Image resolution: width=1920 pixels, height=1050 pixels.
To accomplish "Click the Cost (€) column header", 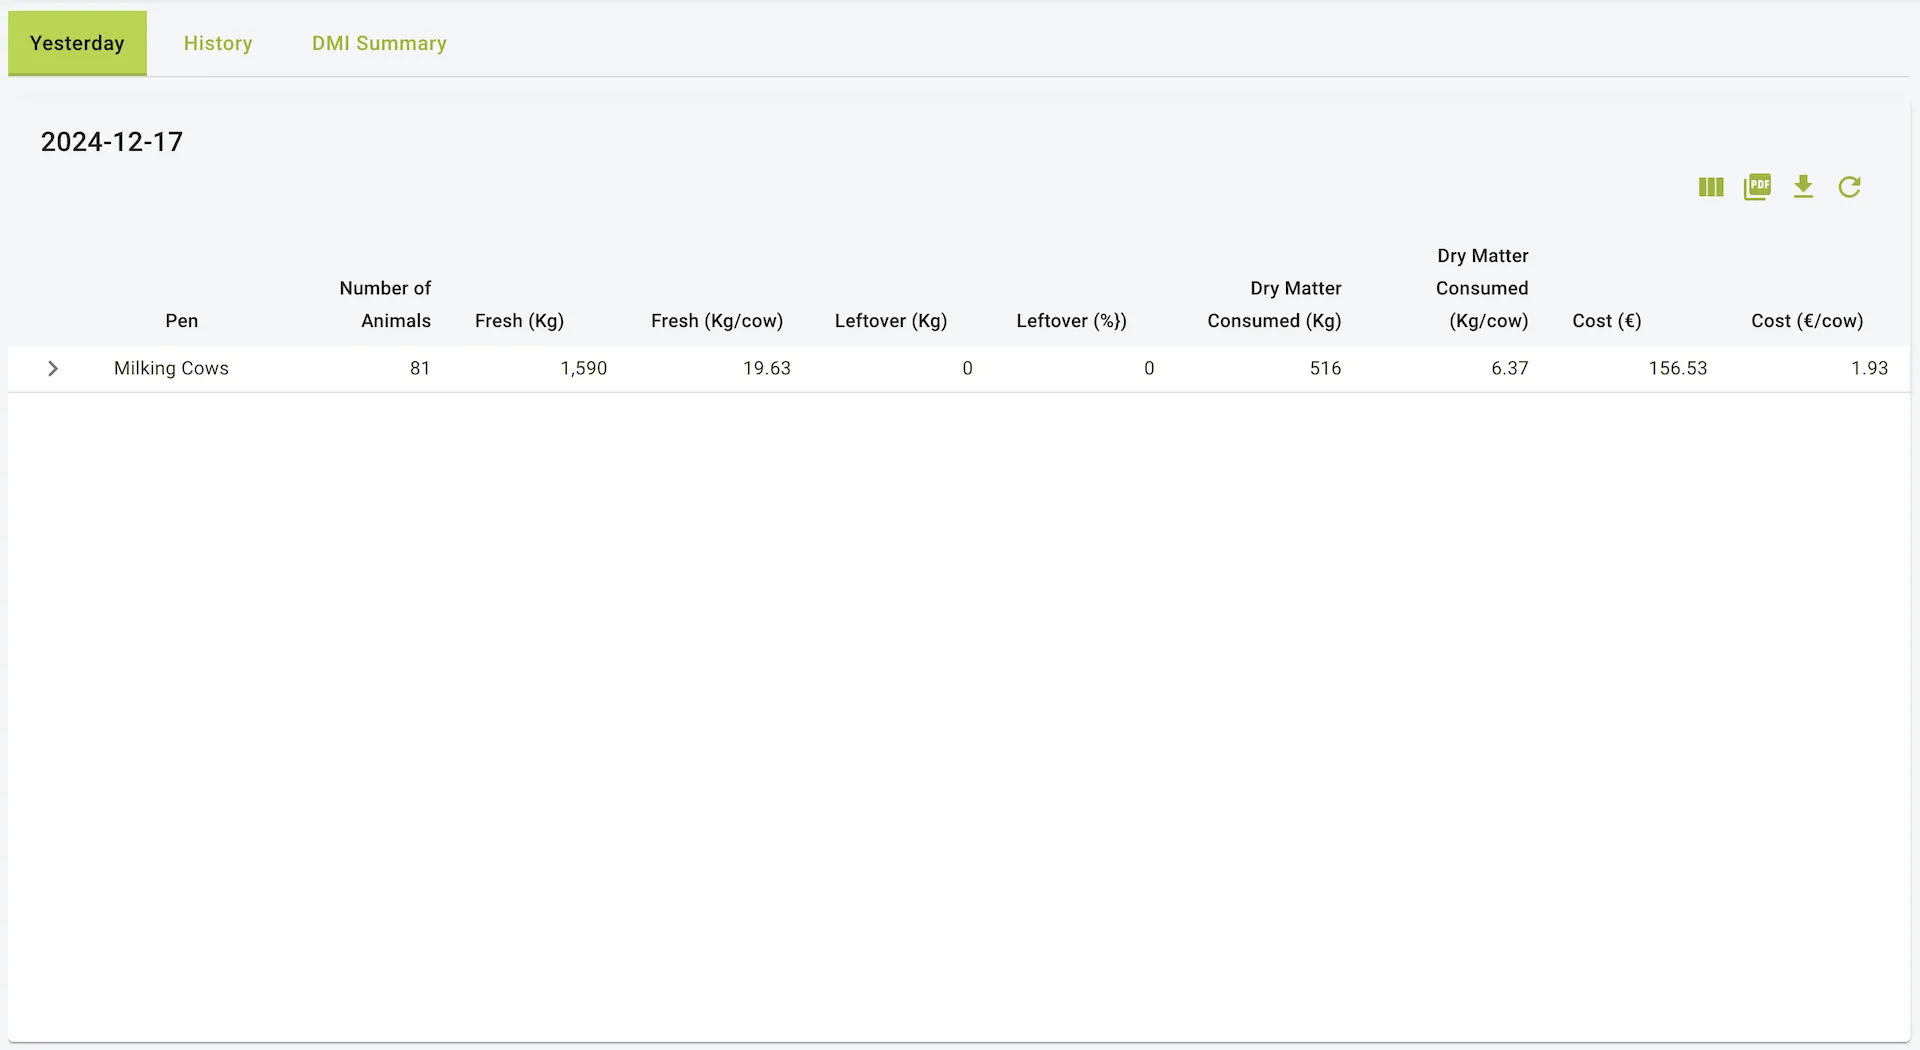I will (1606, 321).
